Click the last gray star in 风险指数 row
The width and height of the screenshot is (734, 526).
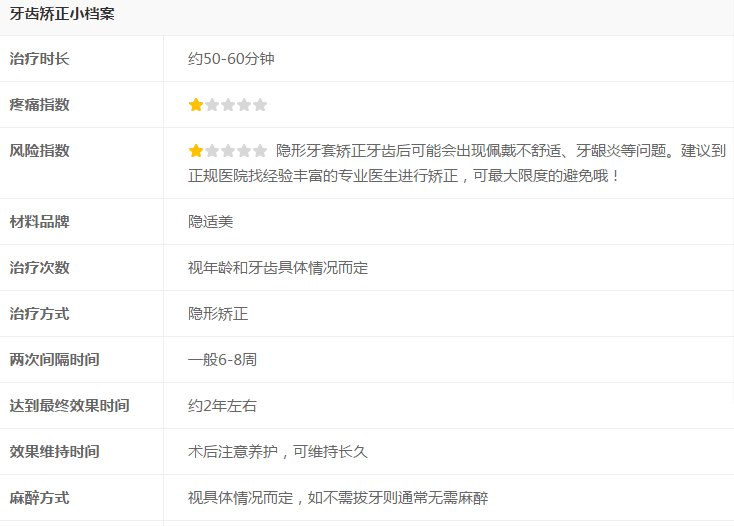click(x=260, y=151)
